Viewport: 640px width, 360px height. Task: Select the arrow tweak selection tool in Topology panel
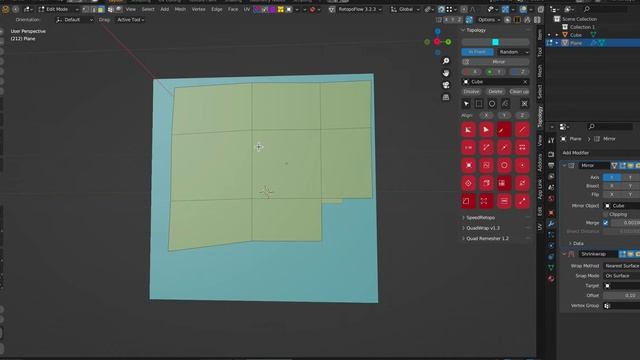tap(466, 104)
